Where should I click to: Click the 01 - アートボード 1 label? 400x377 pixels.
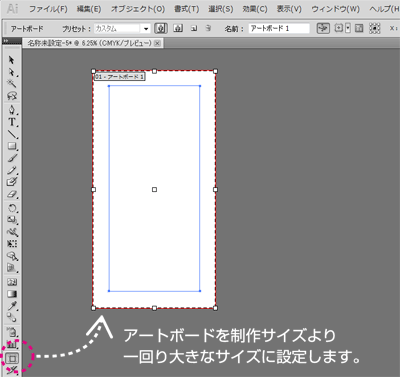120,77
